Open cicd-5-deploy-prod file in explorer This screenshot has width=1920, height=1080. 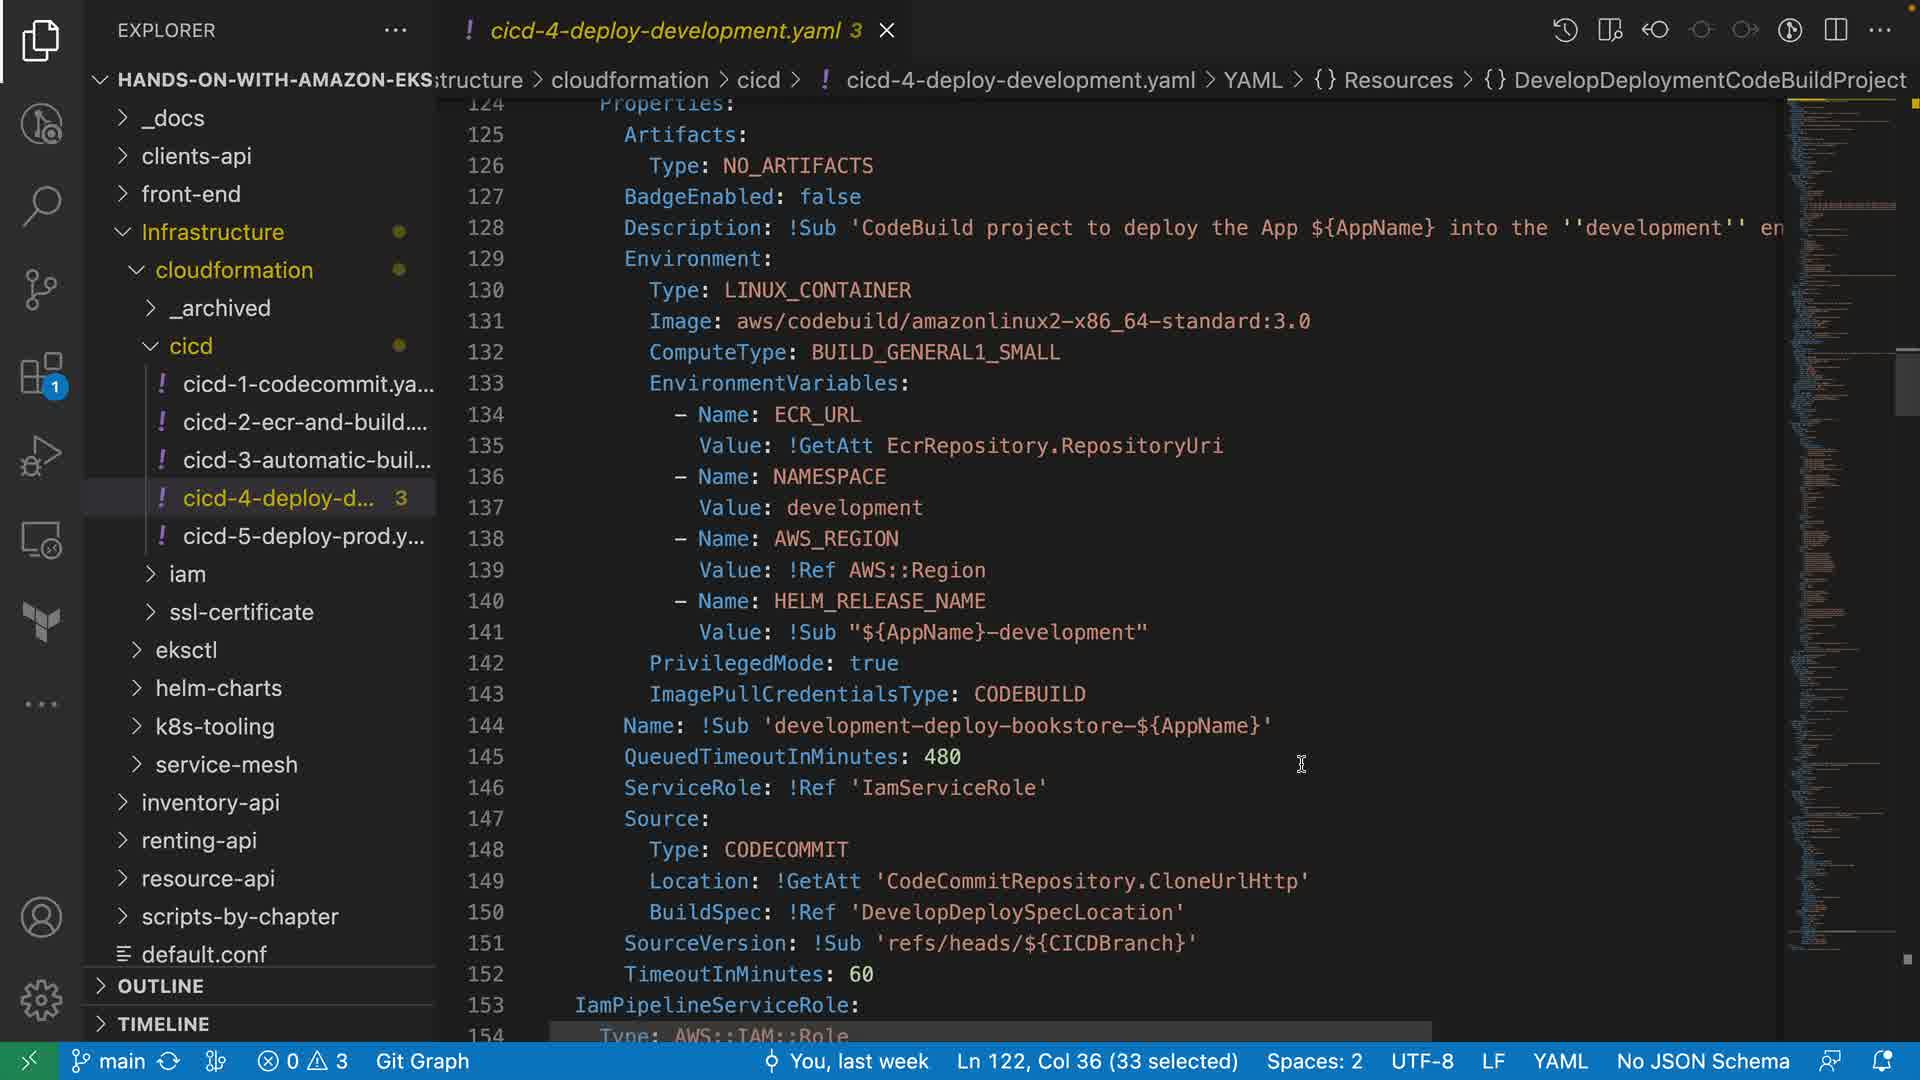click(303, 536)
